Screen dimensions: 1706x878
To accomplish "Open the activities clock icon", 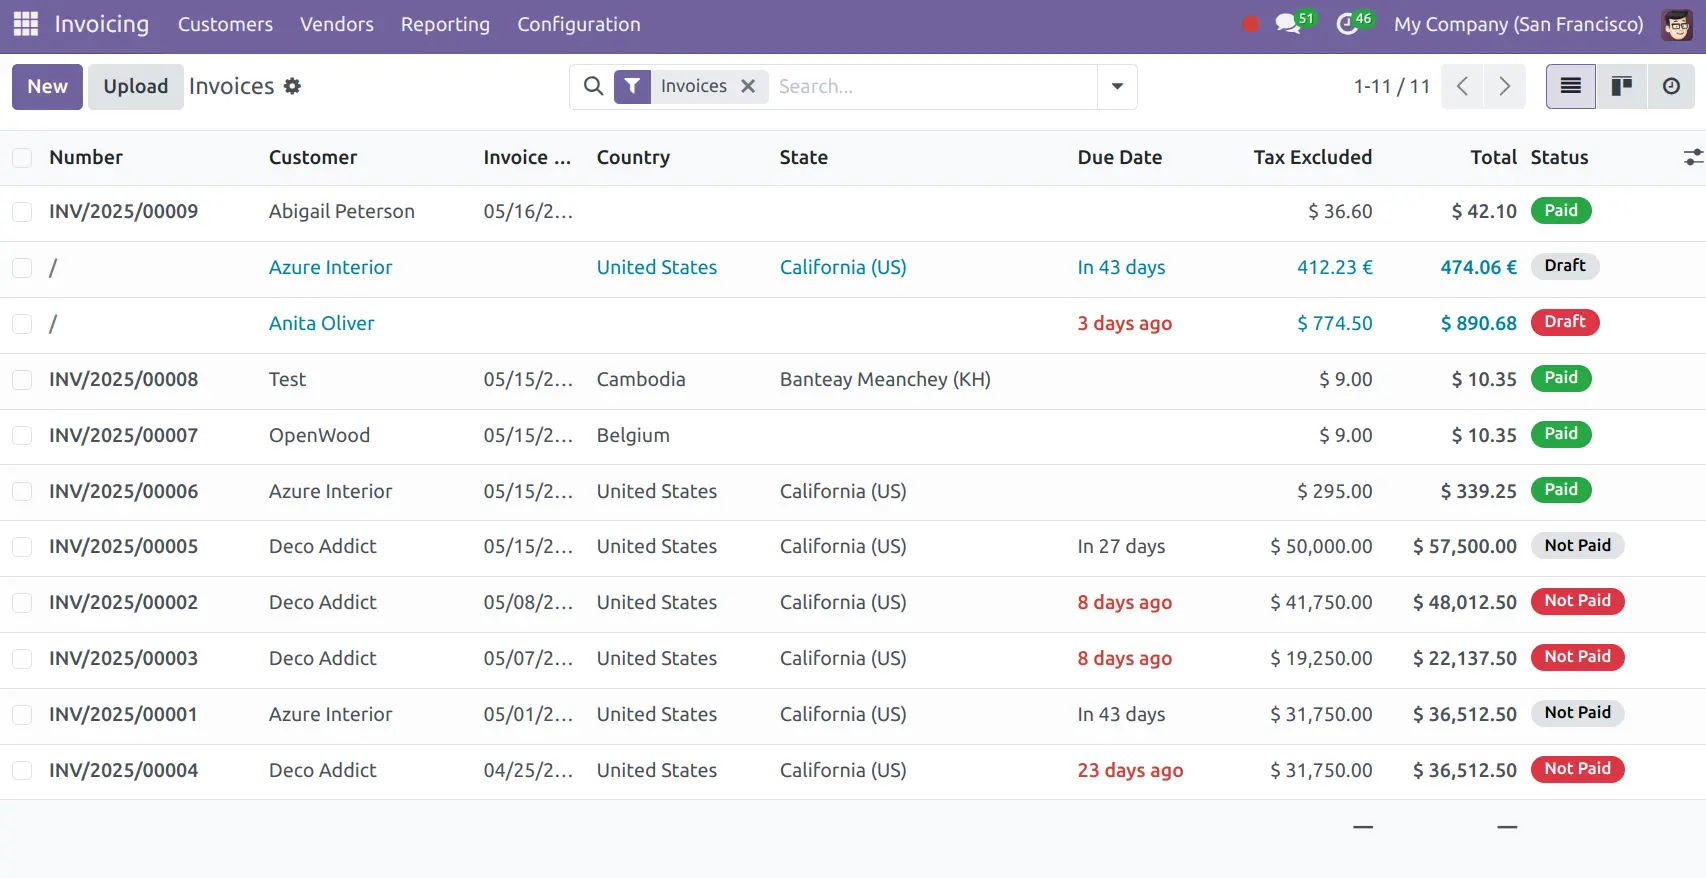I will click(x=1348, y=24).
